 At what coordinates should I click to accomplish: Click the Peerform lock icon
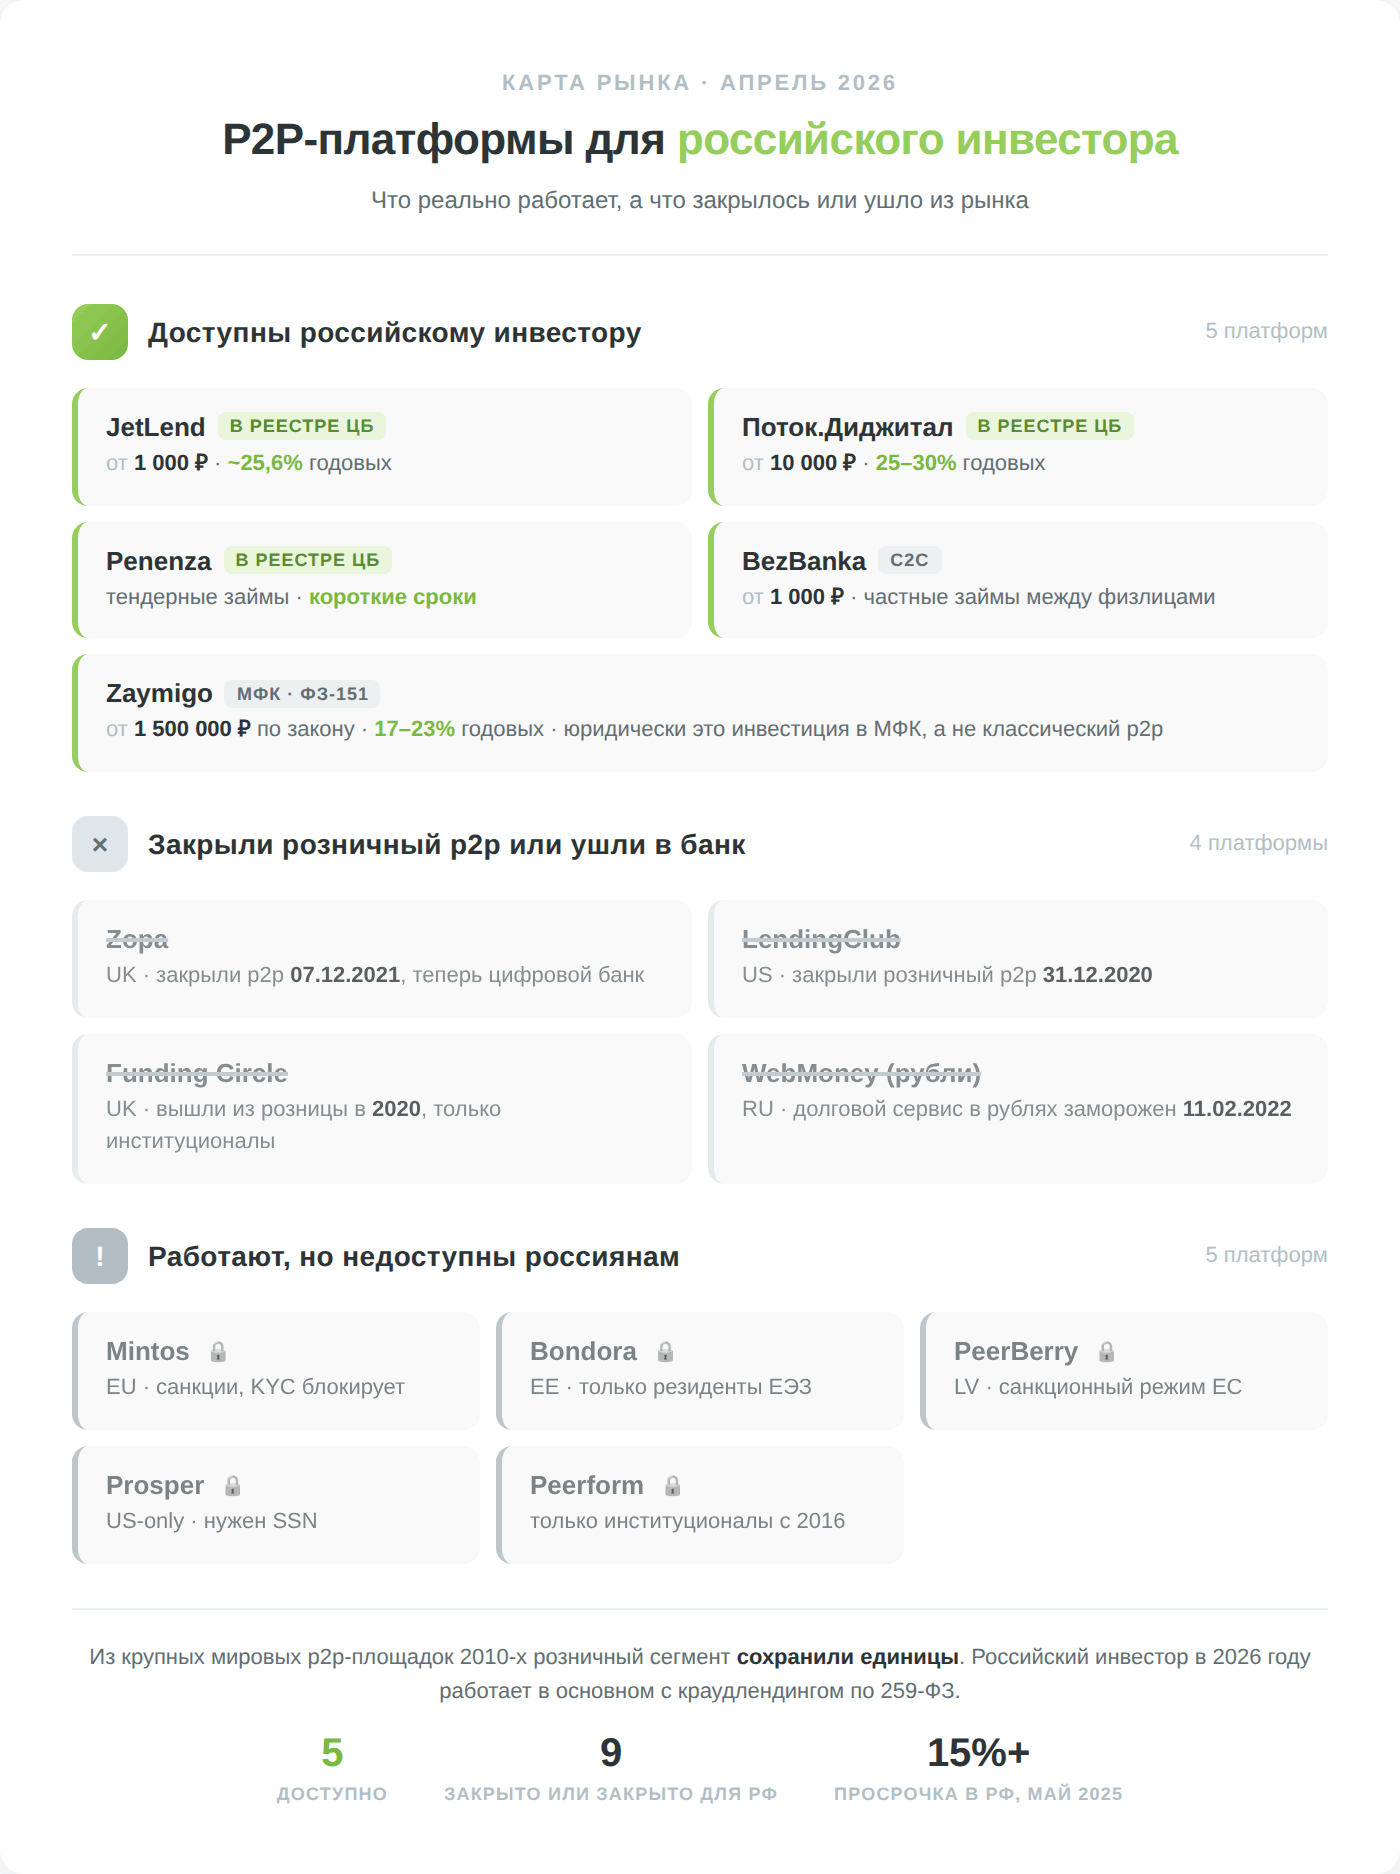(x=672, y=1486)
